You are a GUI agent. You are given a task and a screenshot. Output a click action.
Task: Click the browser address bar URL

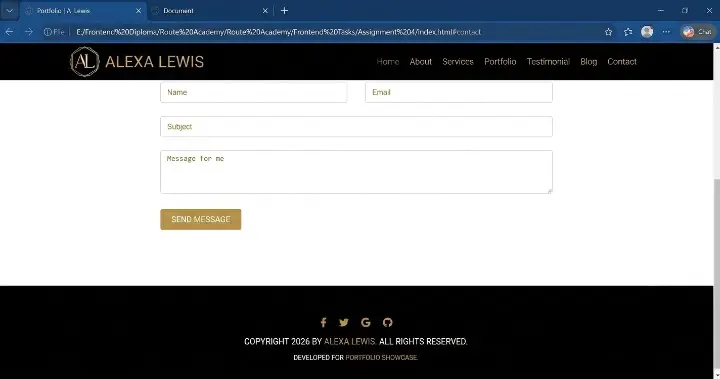point(278,32)
